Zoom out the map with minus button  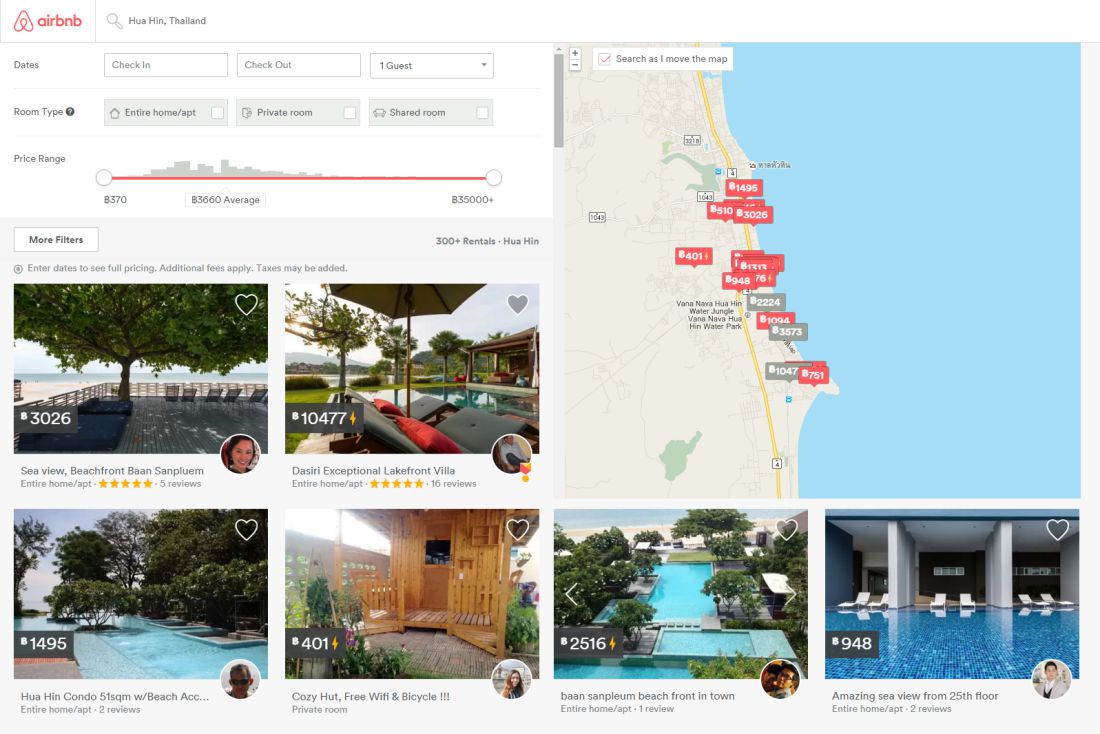click(x=575, y=65)
